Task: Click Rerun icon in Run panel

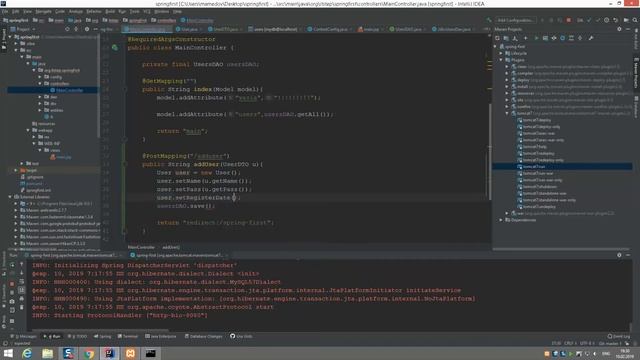Action: pos(12,265)
